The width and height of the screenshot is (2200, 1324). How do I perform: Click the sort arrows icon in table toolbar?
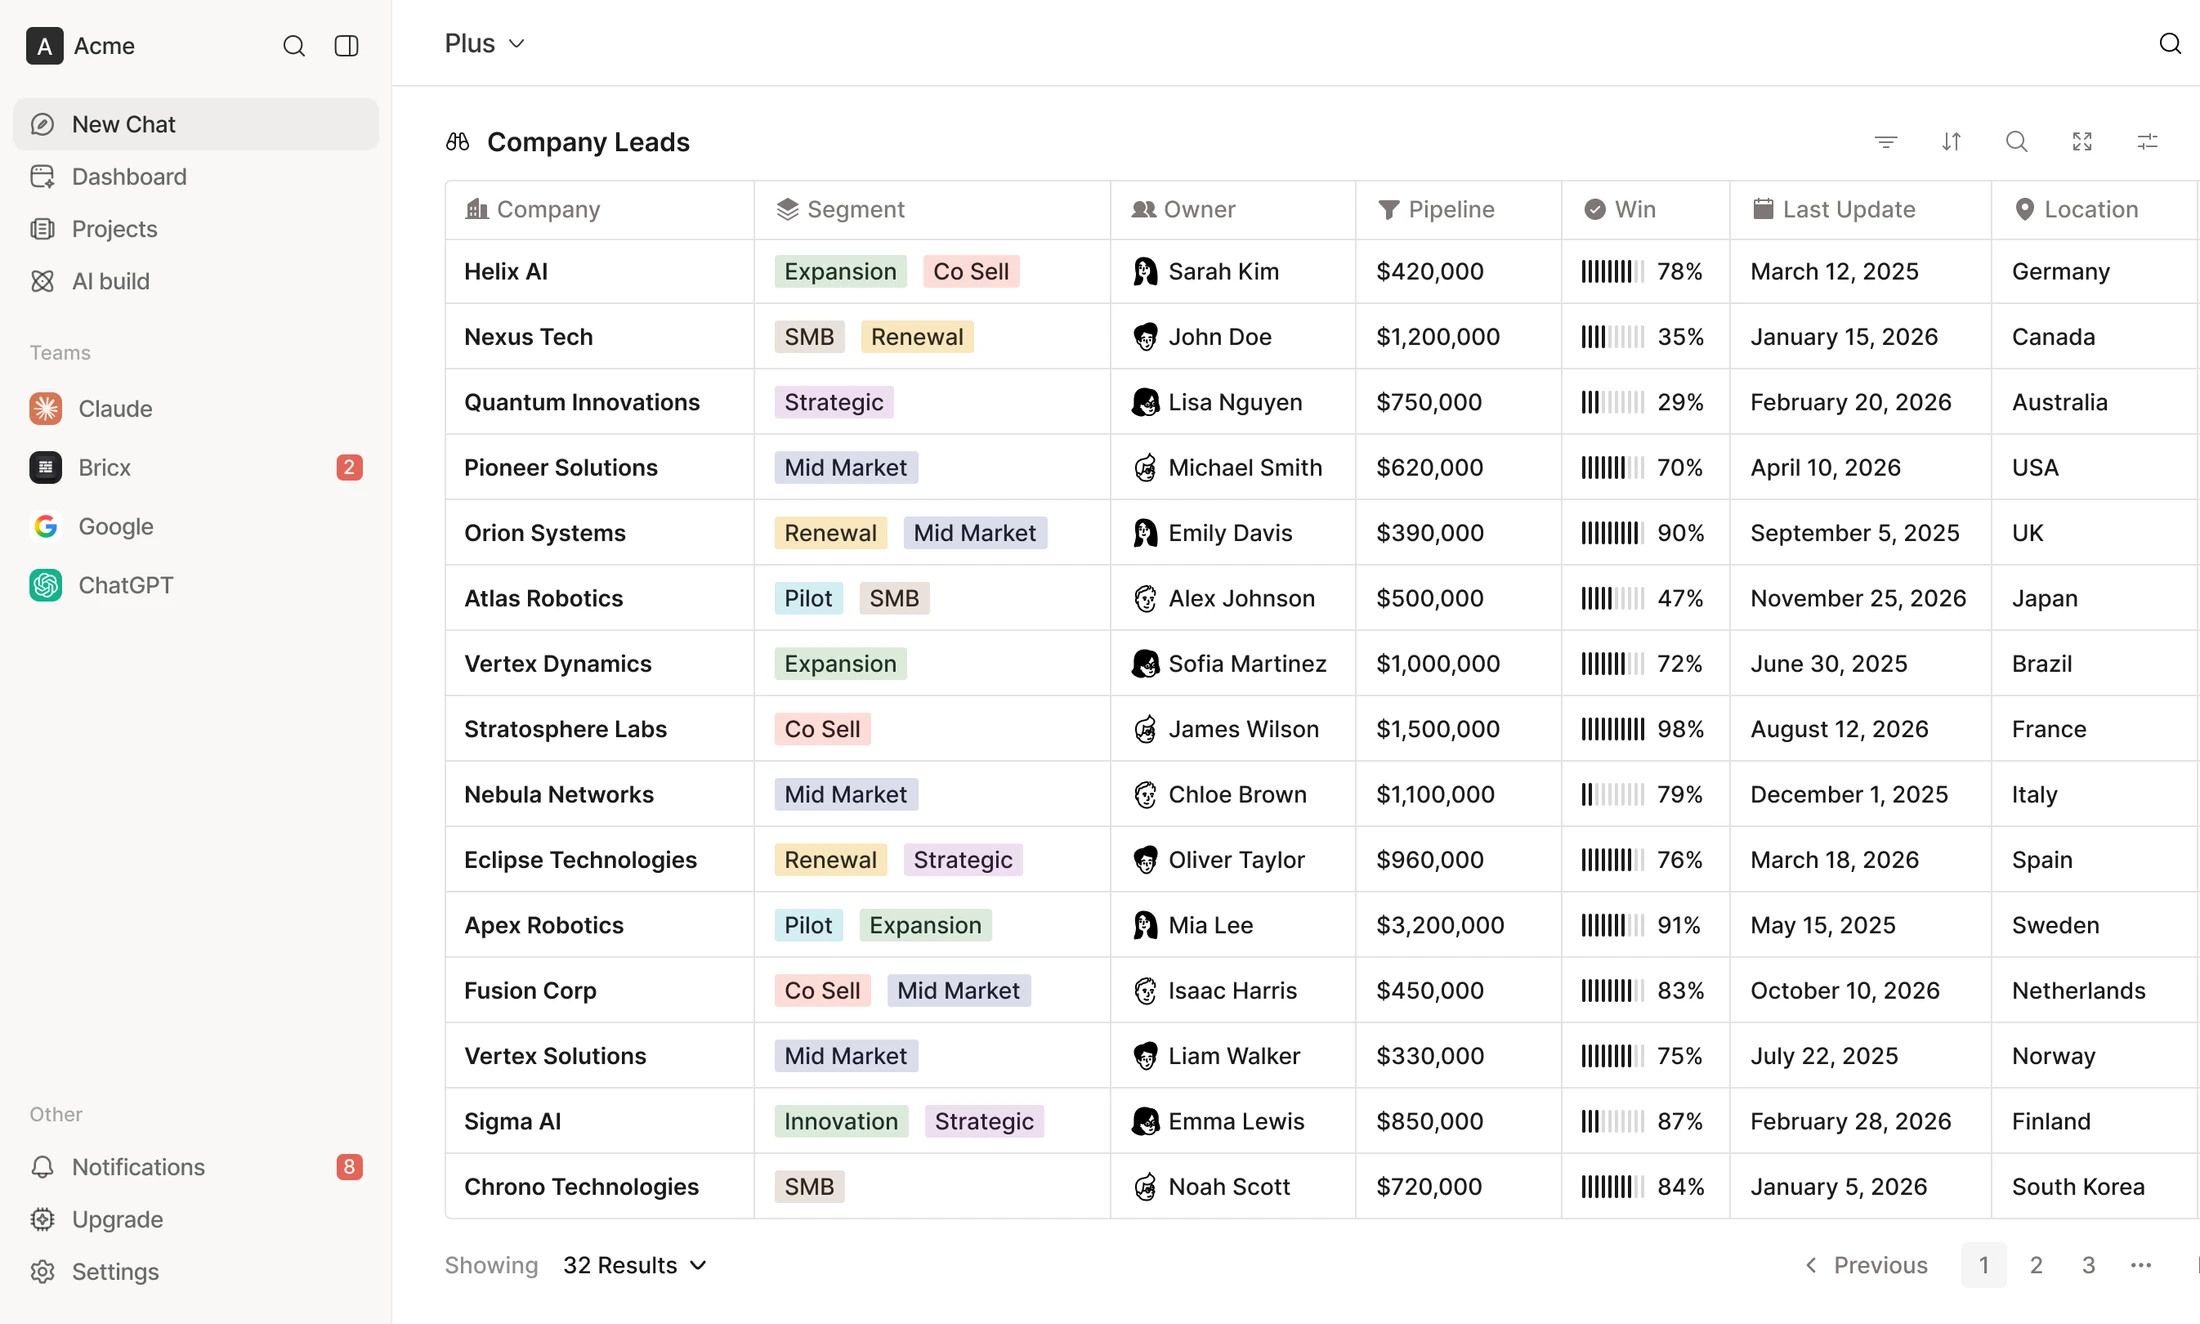click(1951, 142)
